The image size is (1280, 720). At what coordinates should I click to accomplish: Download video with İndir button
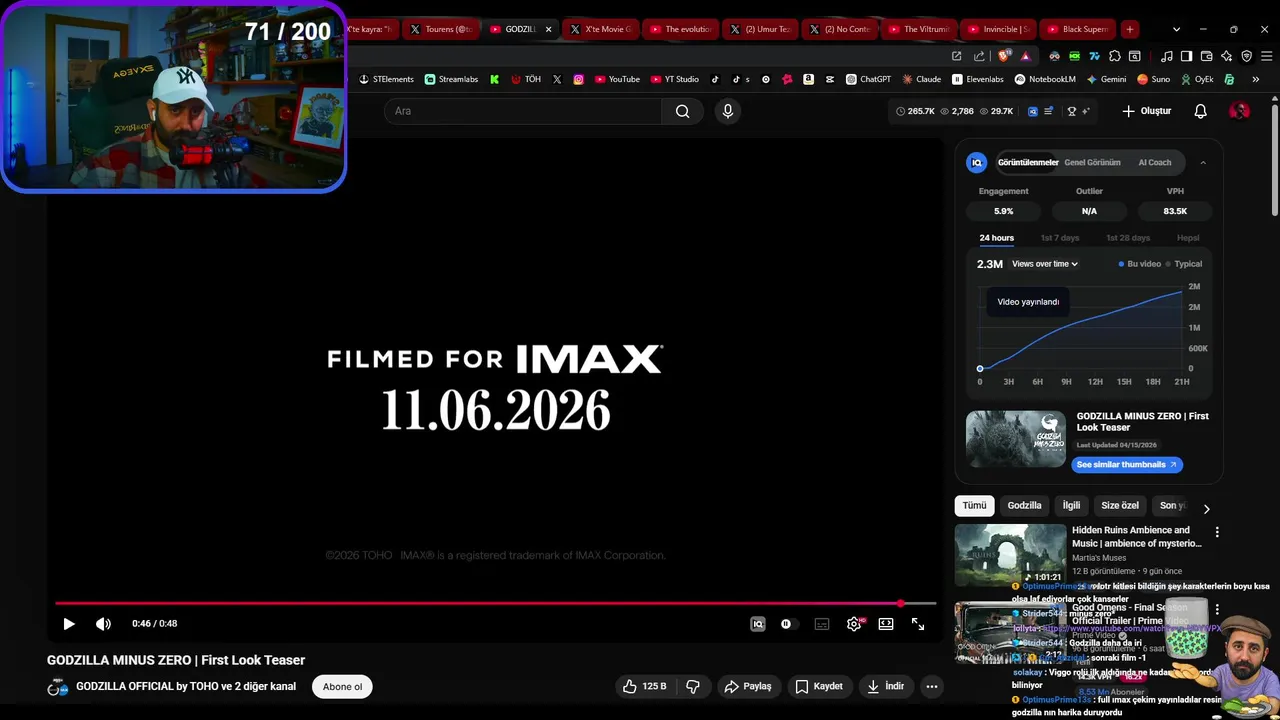tap(886, 686)
